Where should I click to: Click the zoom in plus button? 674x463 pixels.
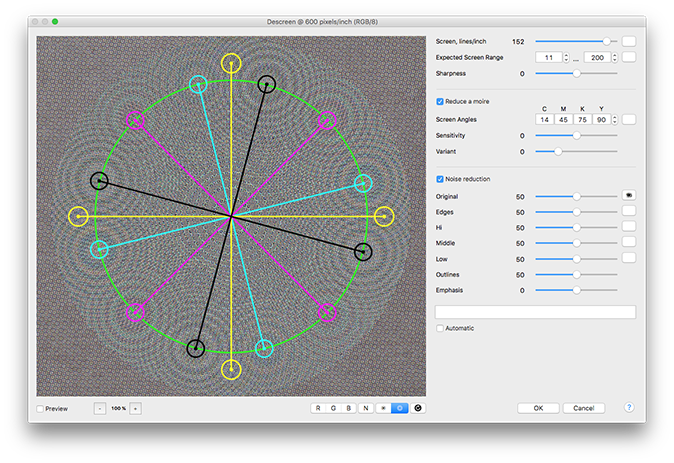pyautogui.click(x=135, y=408)
